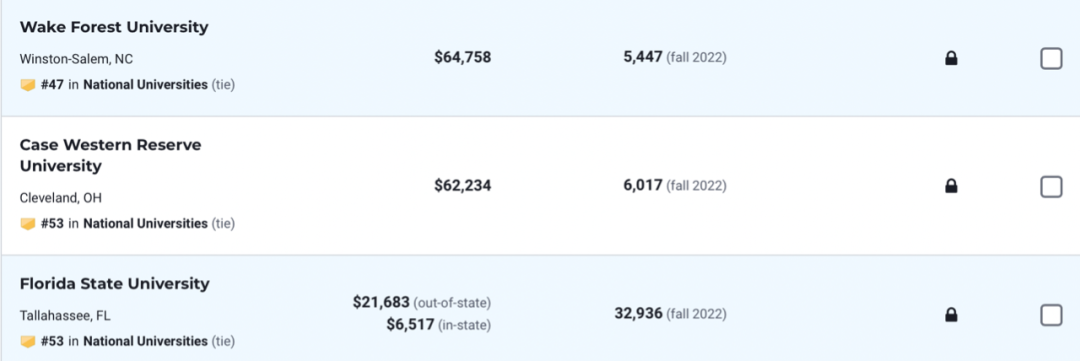1080x361 pixels.
Task: Click National Universities link under Florida State
Action: 145,341
